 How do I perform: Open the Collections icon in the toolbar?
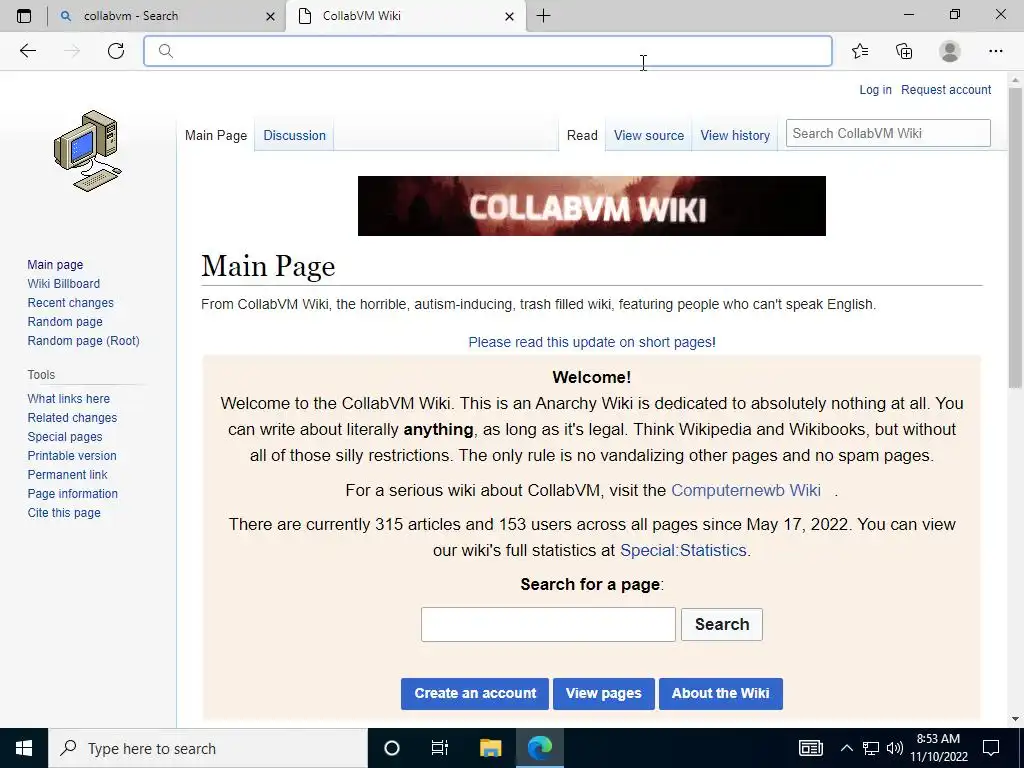904,51
